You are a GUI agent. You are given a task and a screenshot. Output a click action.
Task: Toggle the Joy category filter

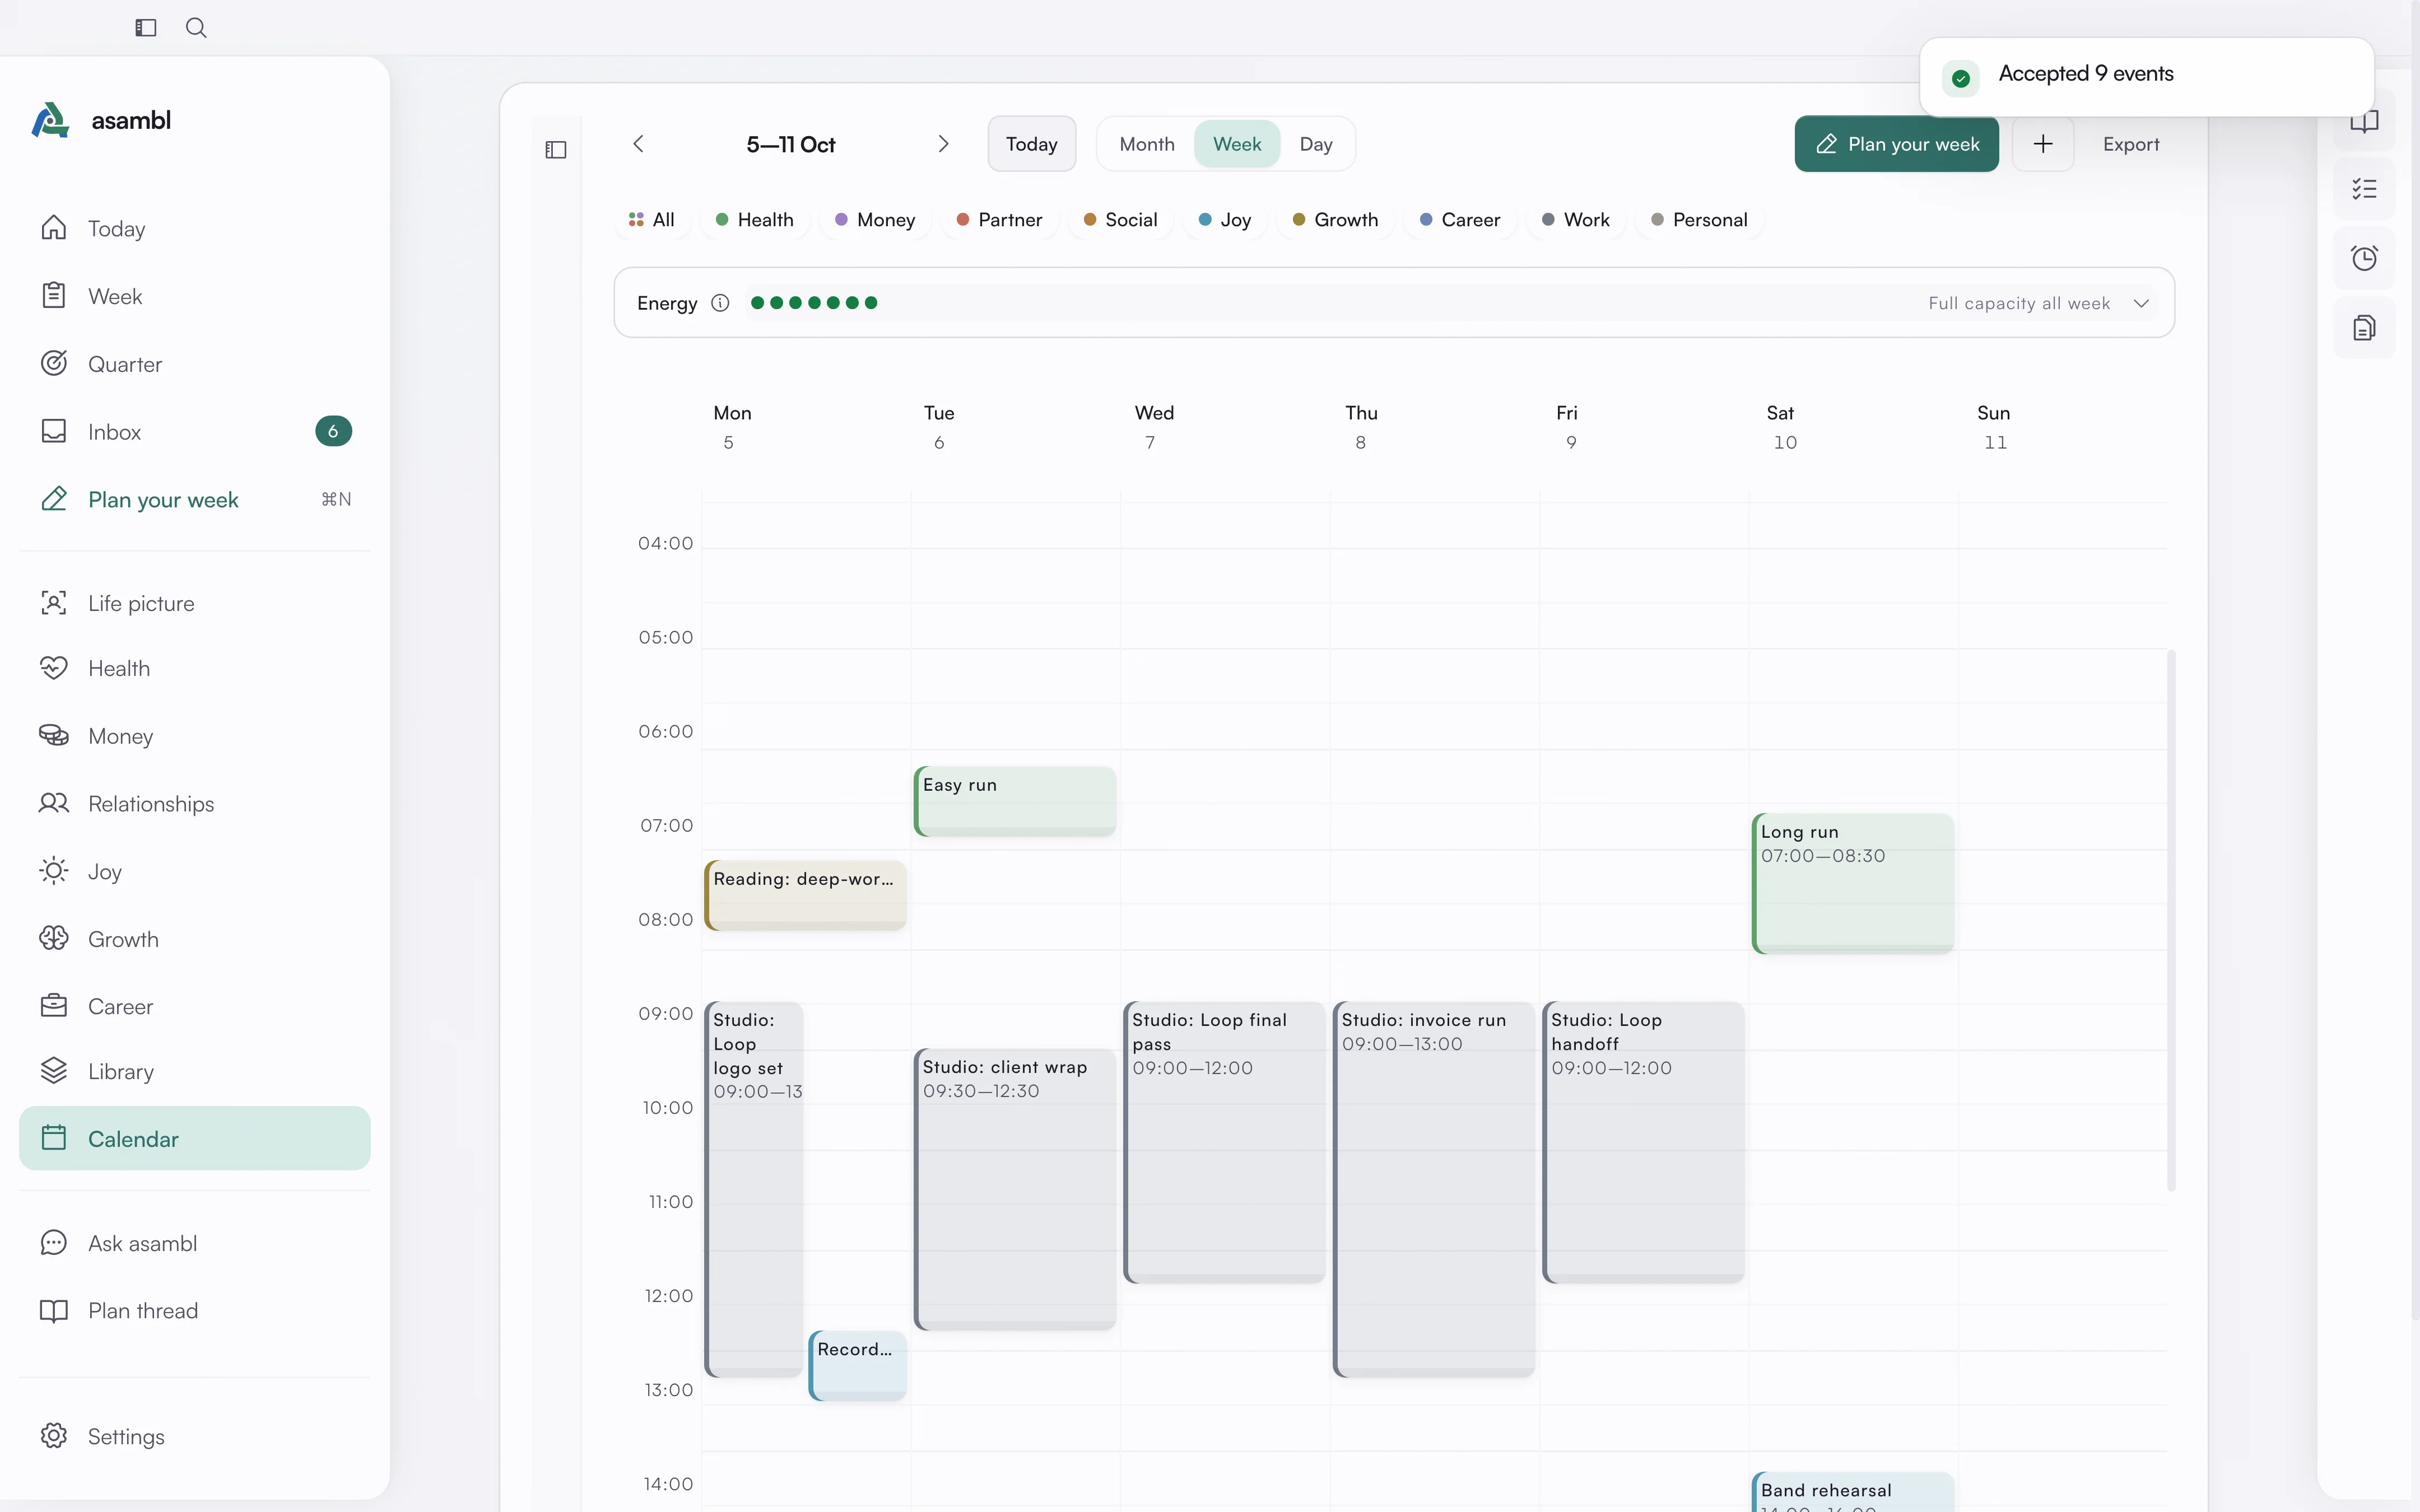point(1225,220)
